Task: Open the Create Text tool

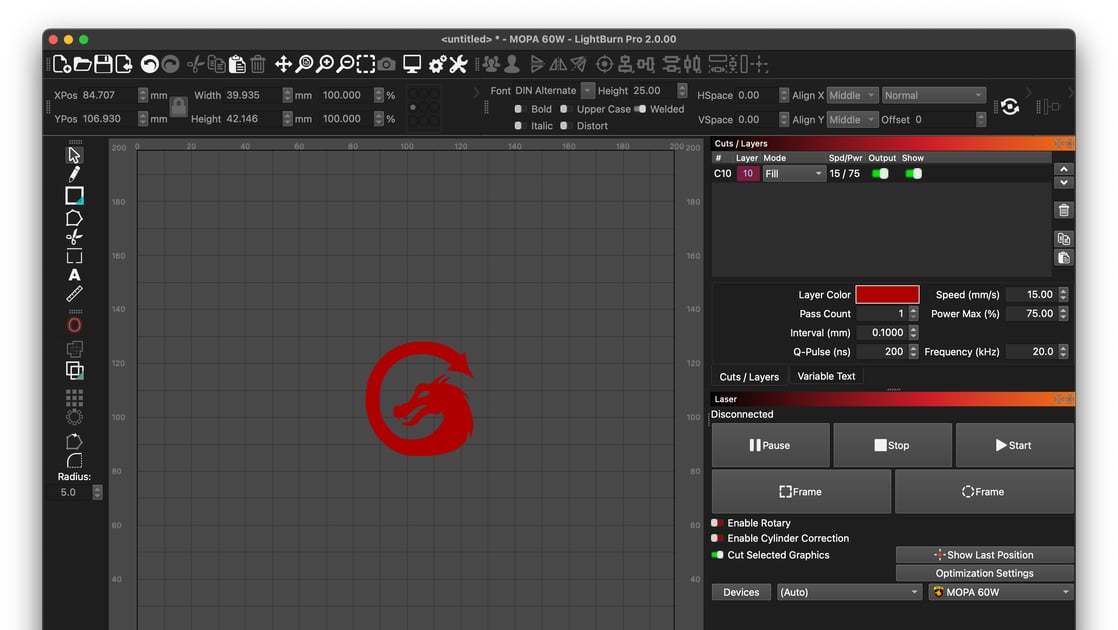Action: (x=74, y=275)
